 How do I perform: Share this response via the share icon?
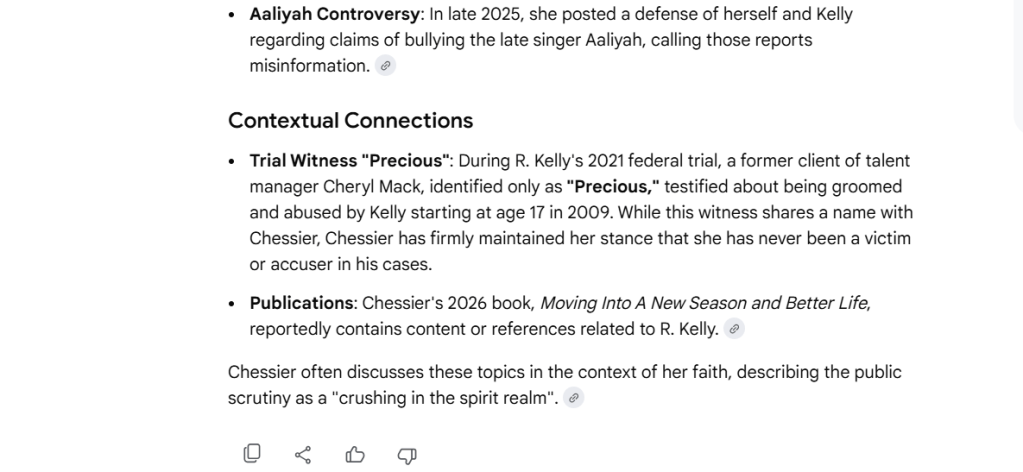coord(303,455)
